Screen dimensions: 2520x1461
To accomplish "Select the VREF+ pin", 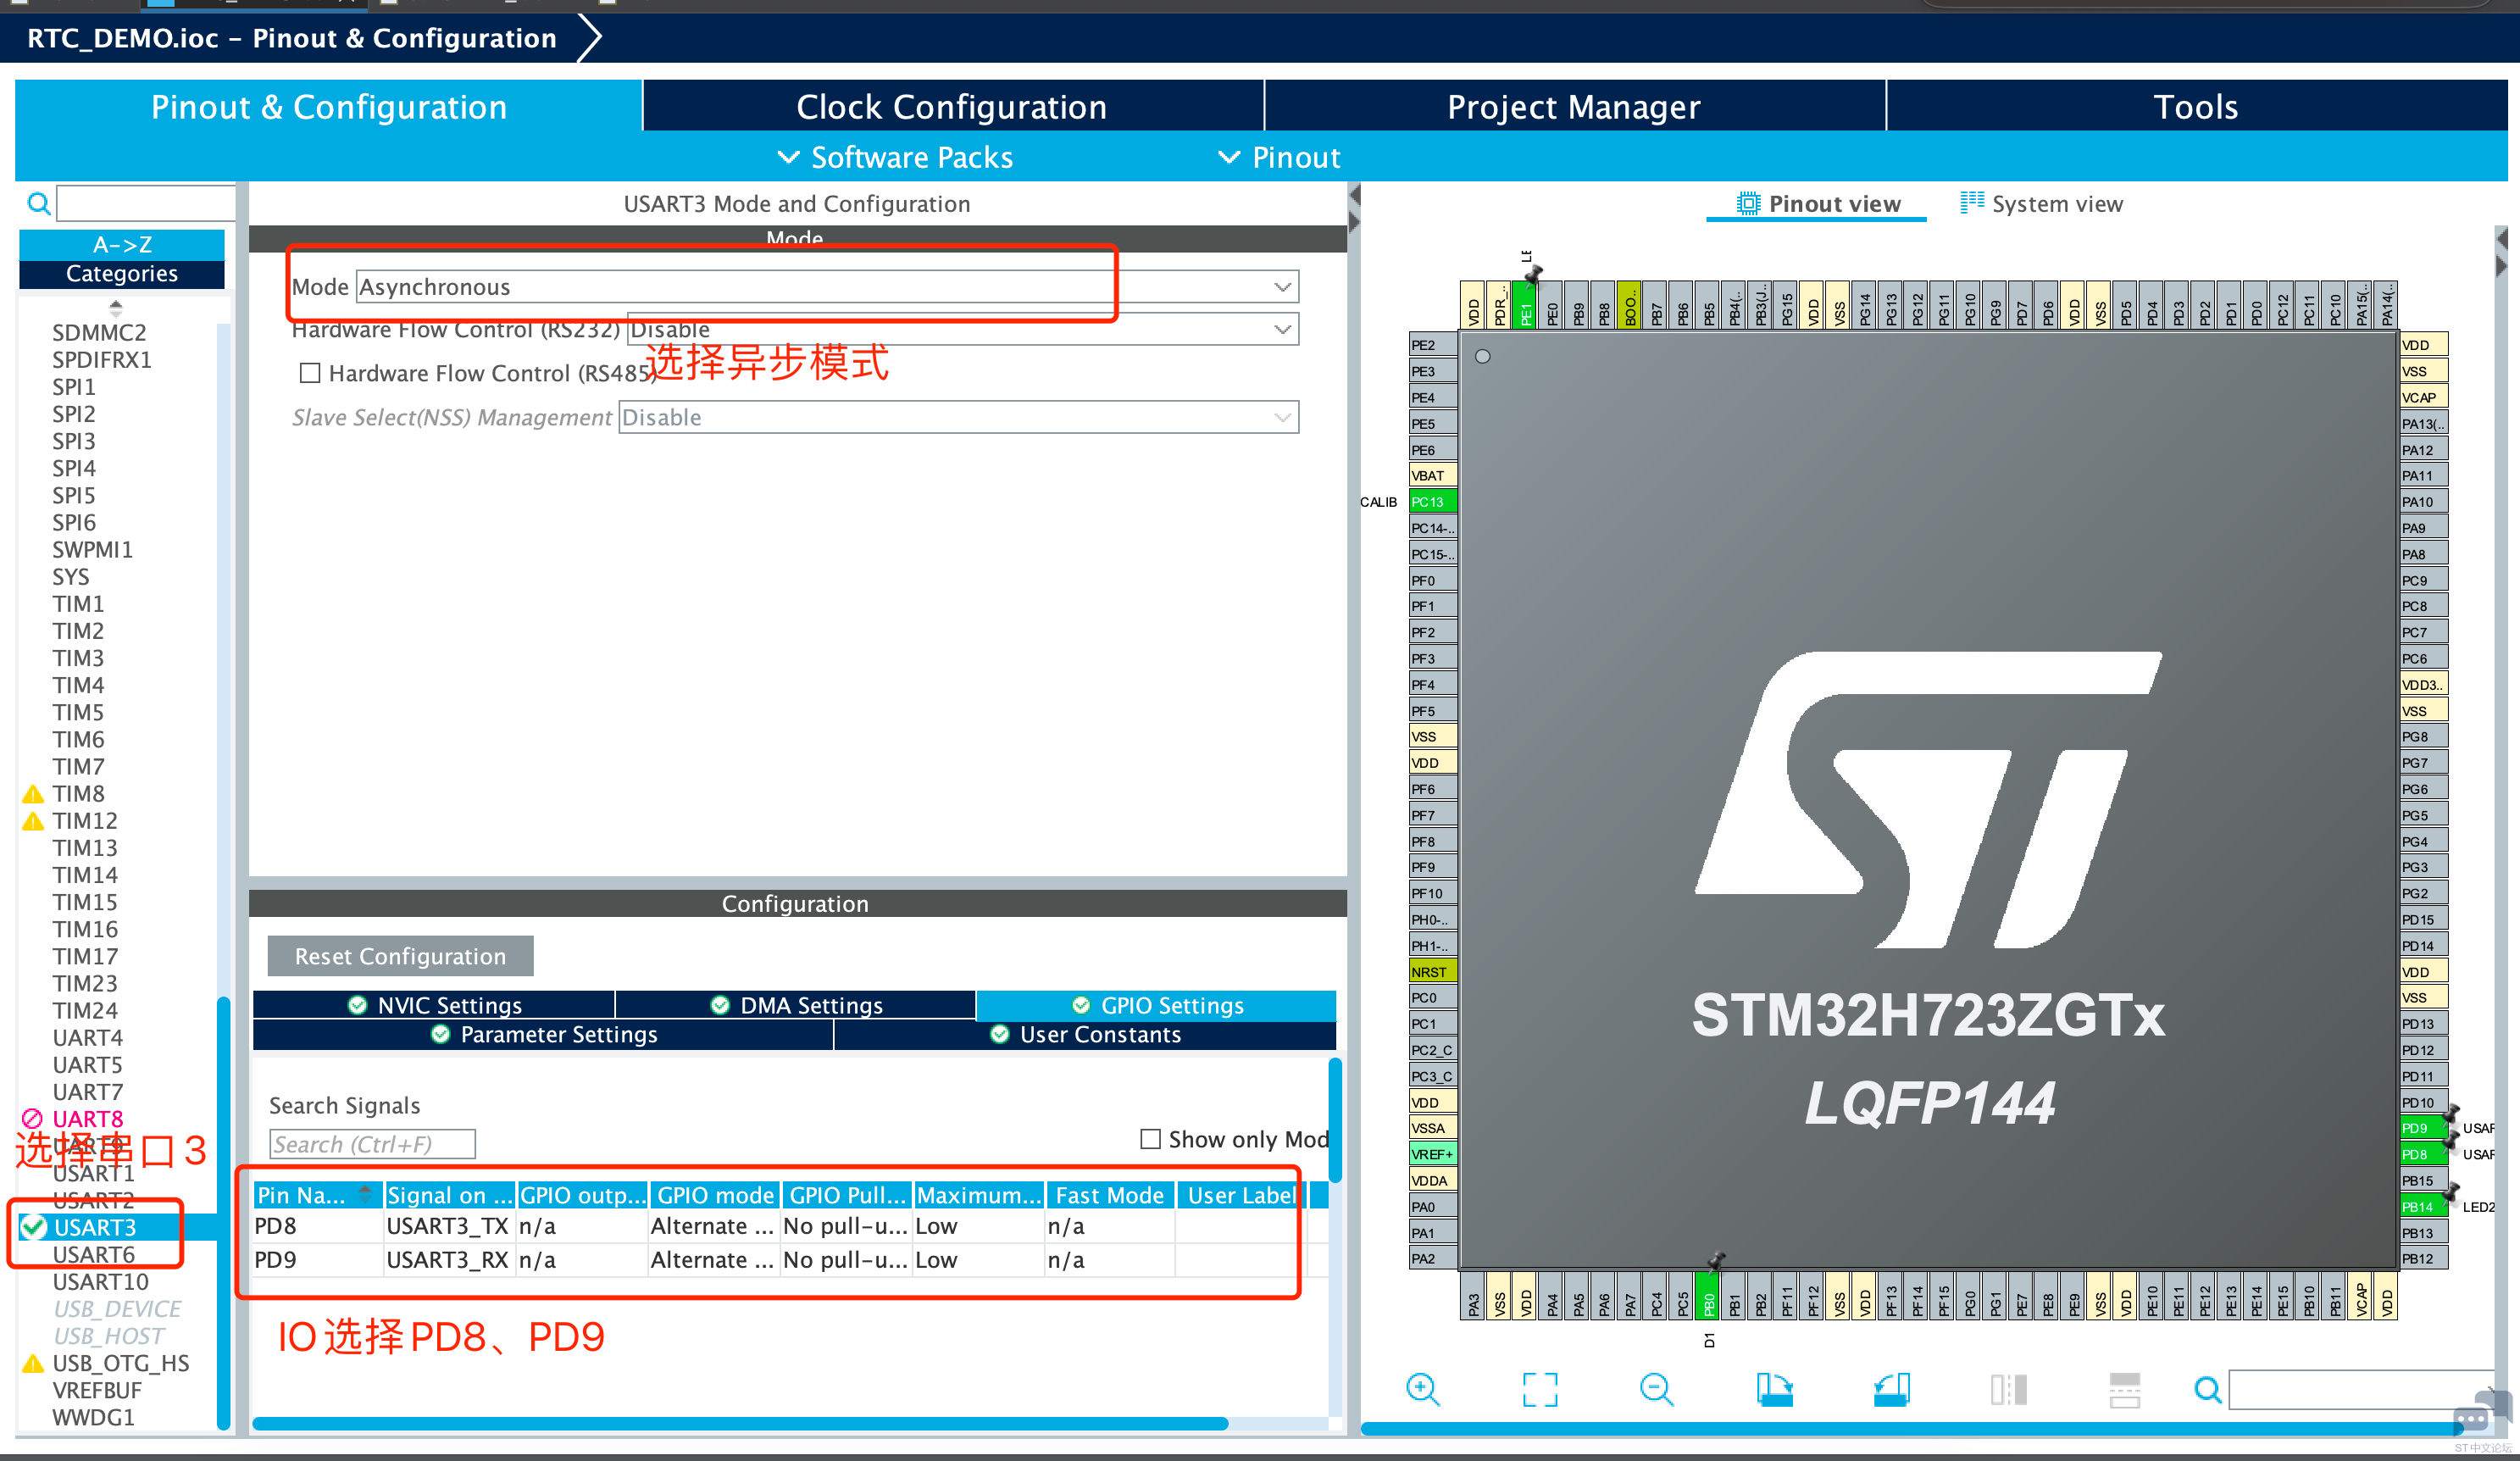I will 1432,1154.
